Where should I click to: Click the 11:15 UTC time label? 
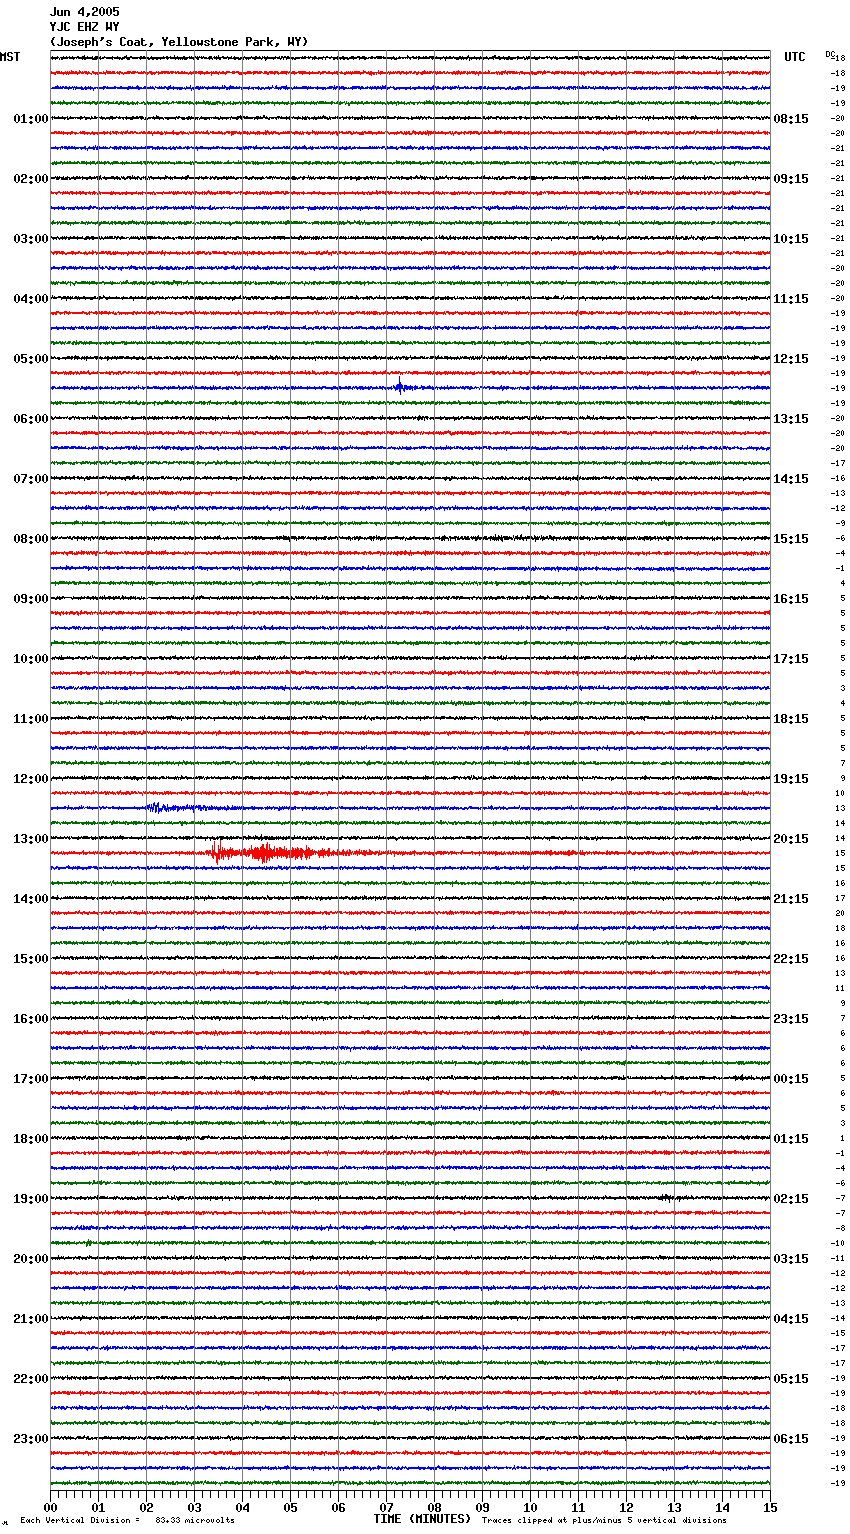click(x=791, y=299)
